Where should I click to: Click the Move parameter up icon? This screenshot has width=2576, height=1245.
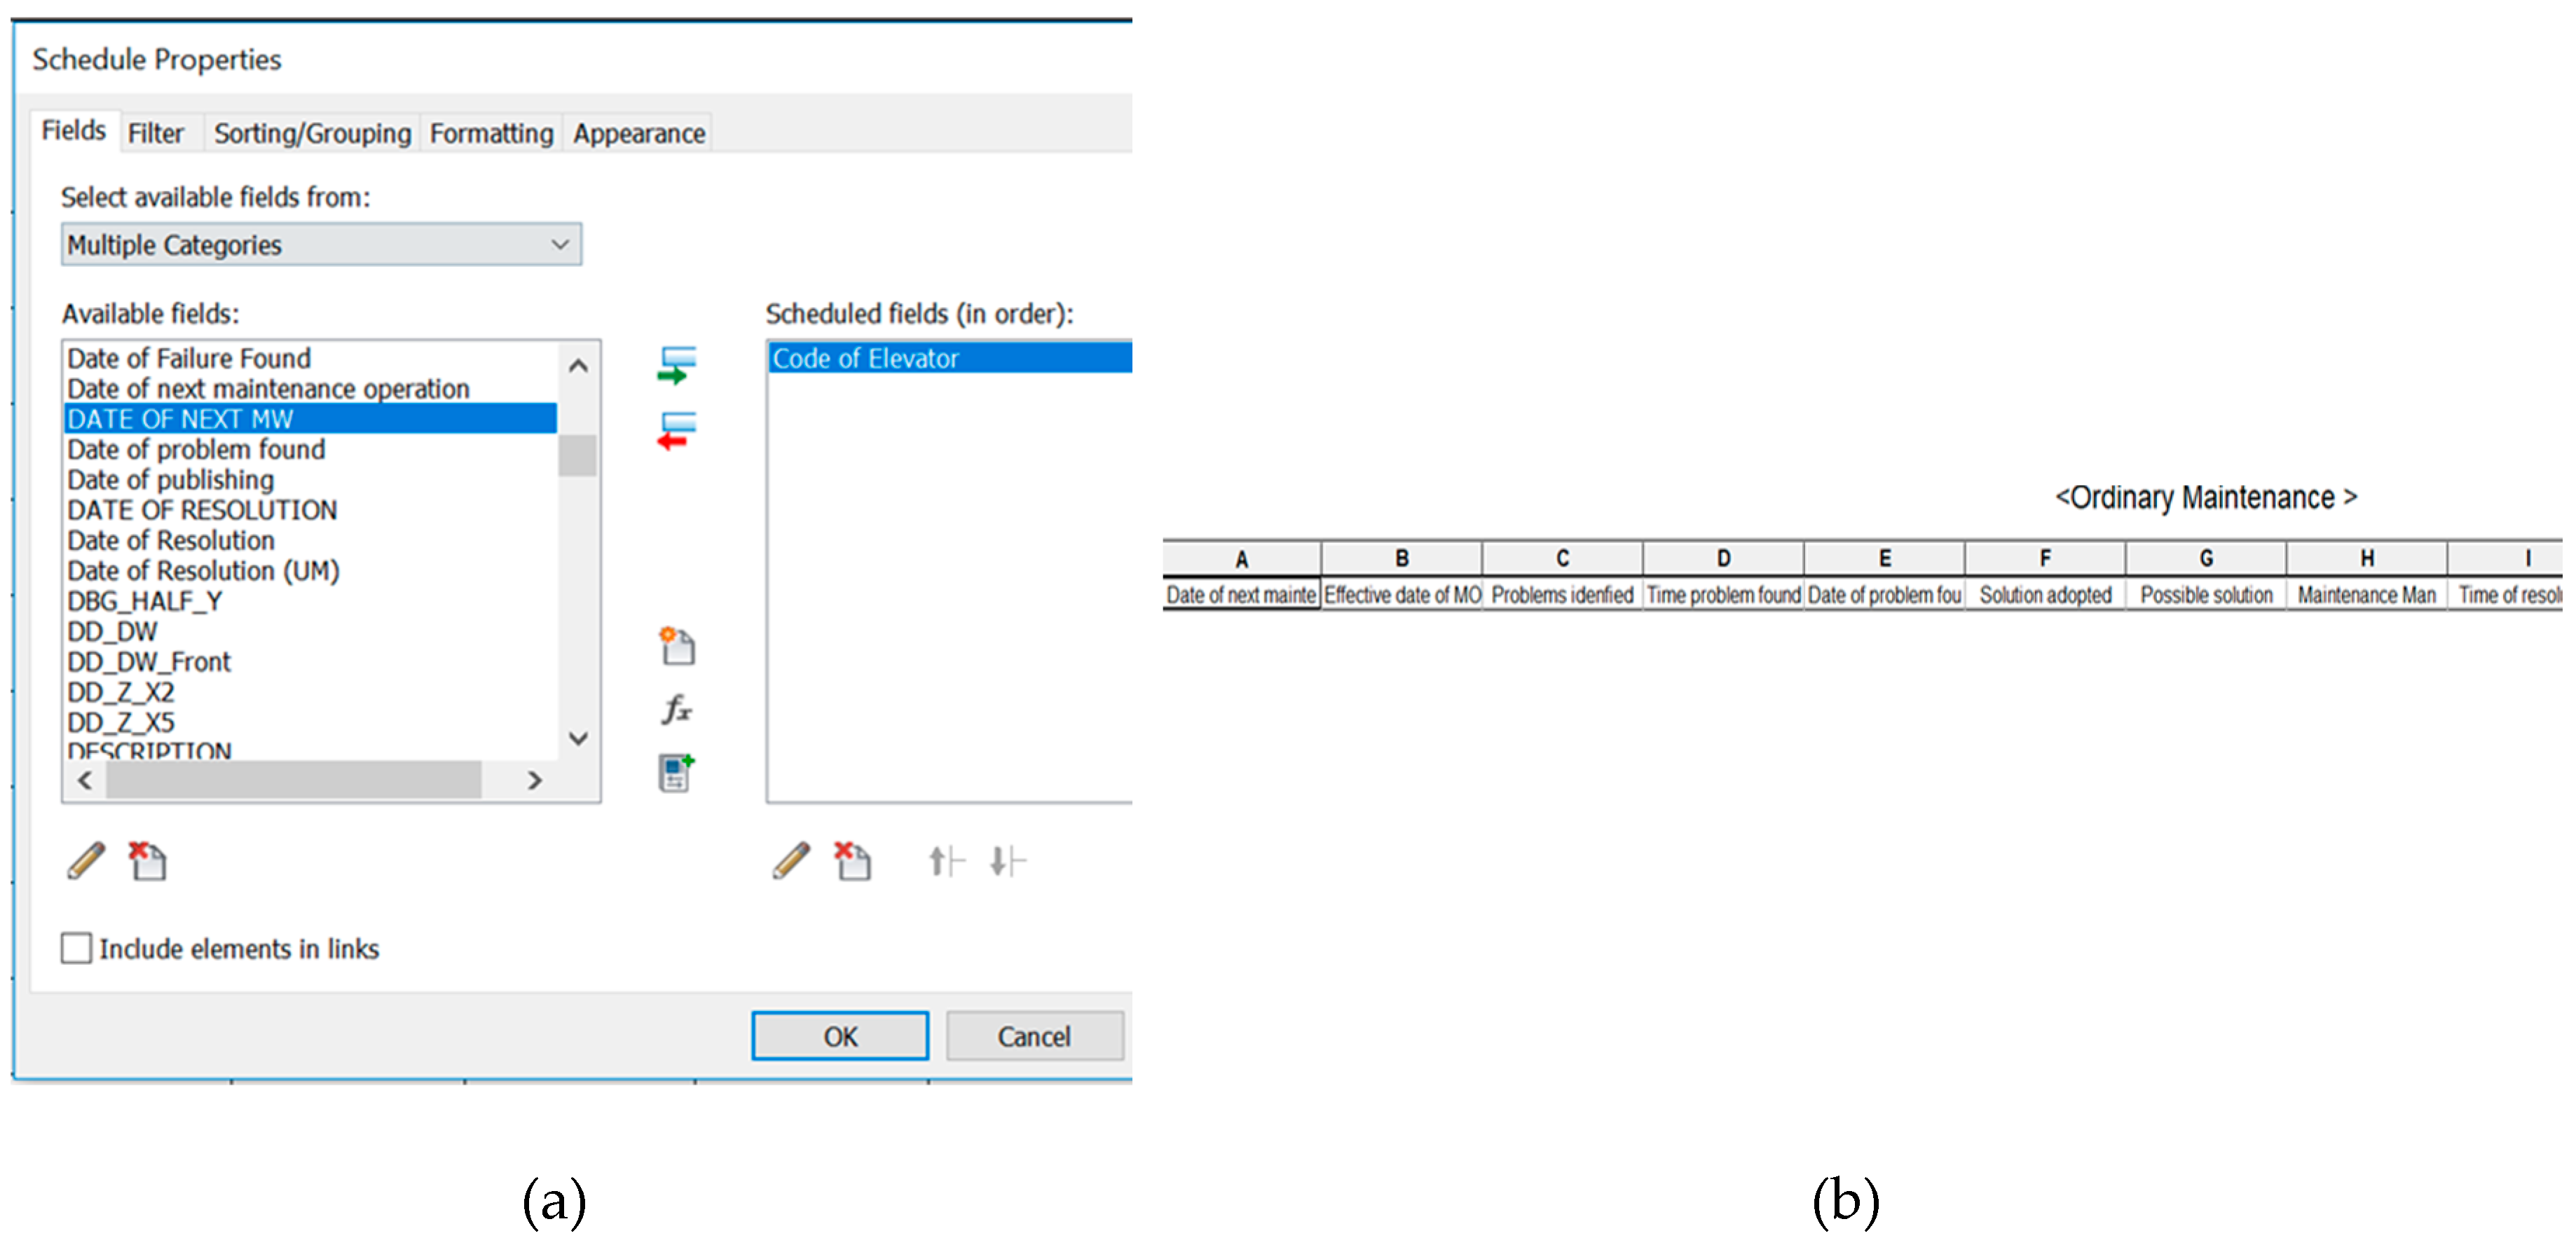(x=946, y=860)
